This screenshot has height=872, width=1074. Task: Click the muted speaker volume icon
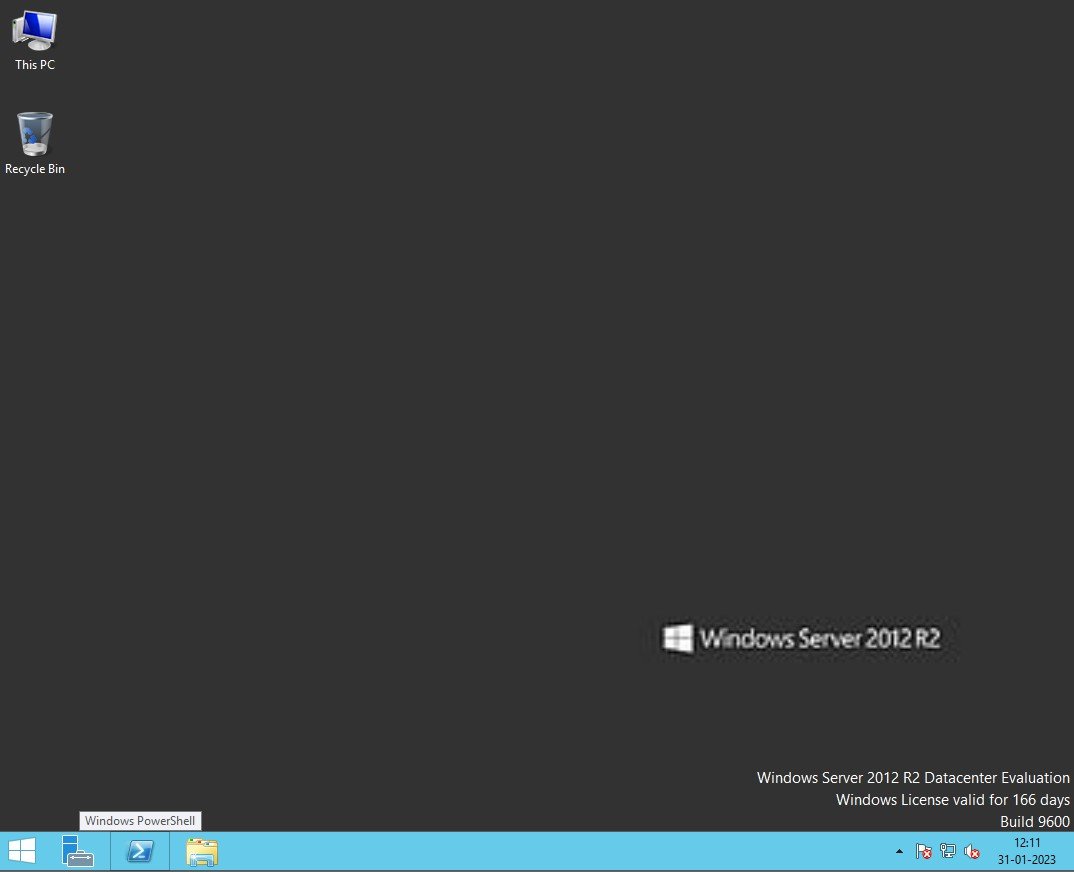971,851
